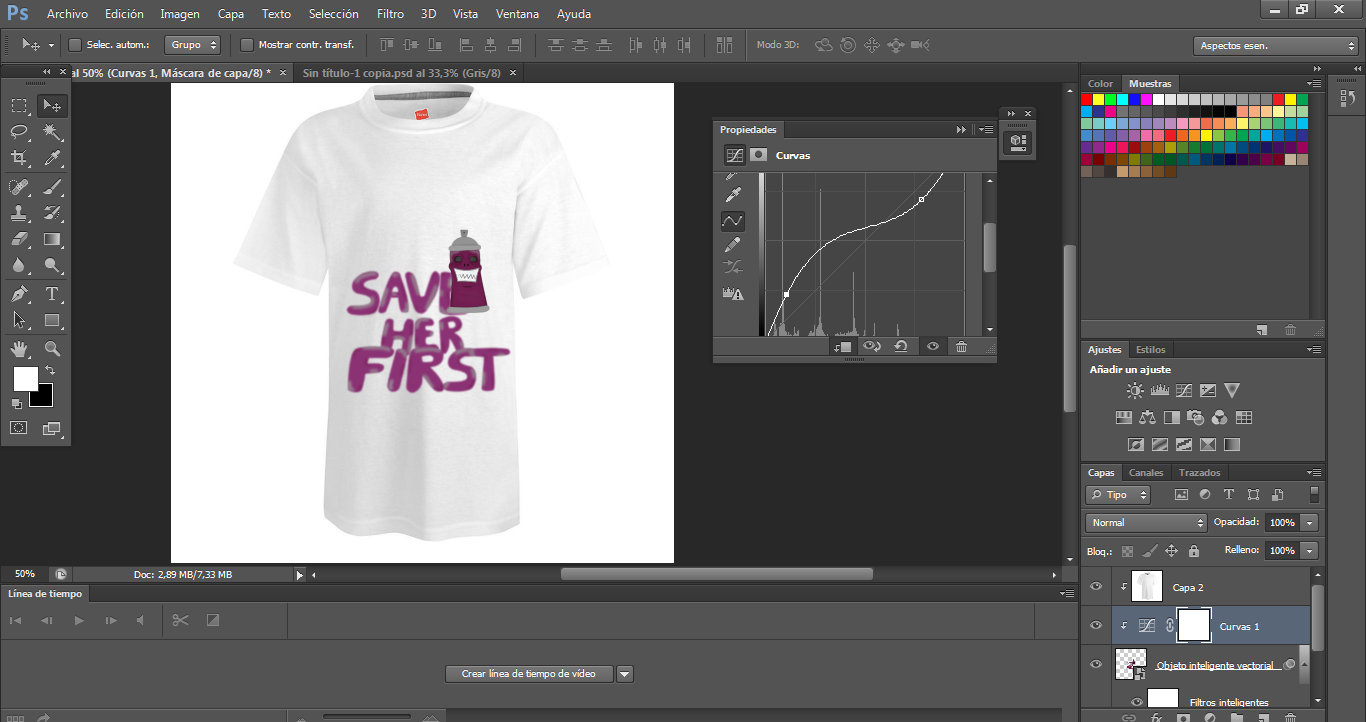Viewport: 1366px width, 722px height.
Task: Add a Brightness/Contrast adjustment
Action: [x=1135, y=391]
